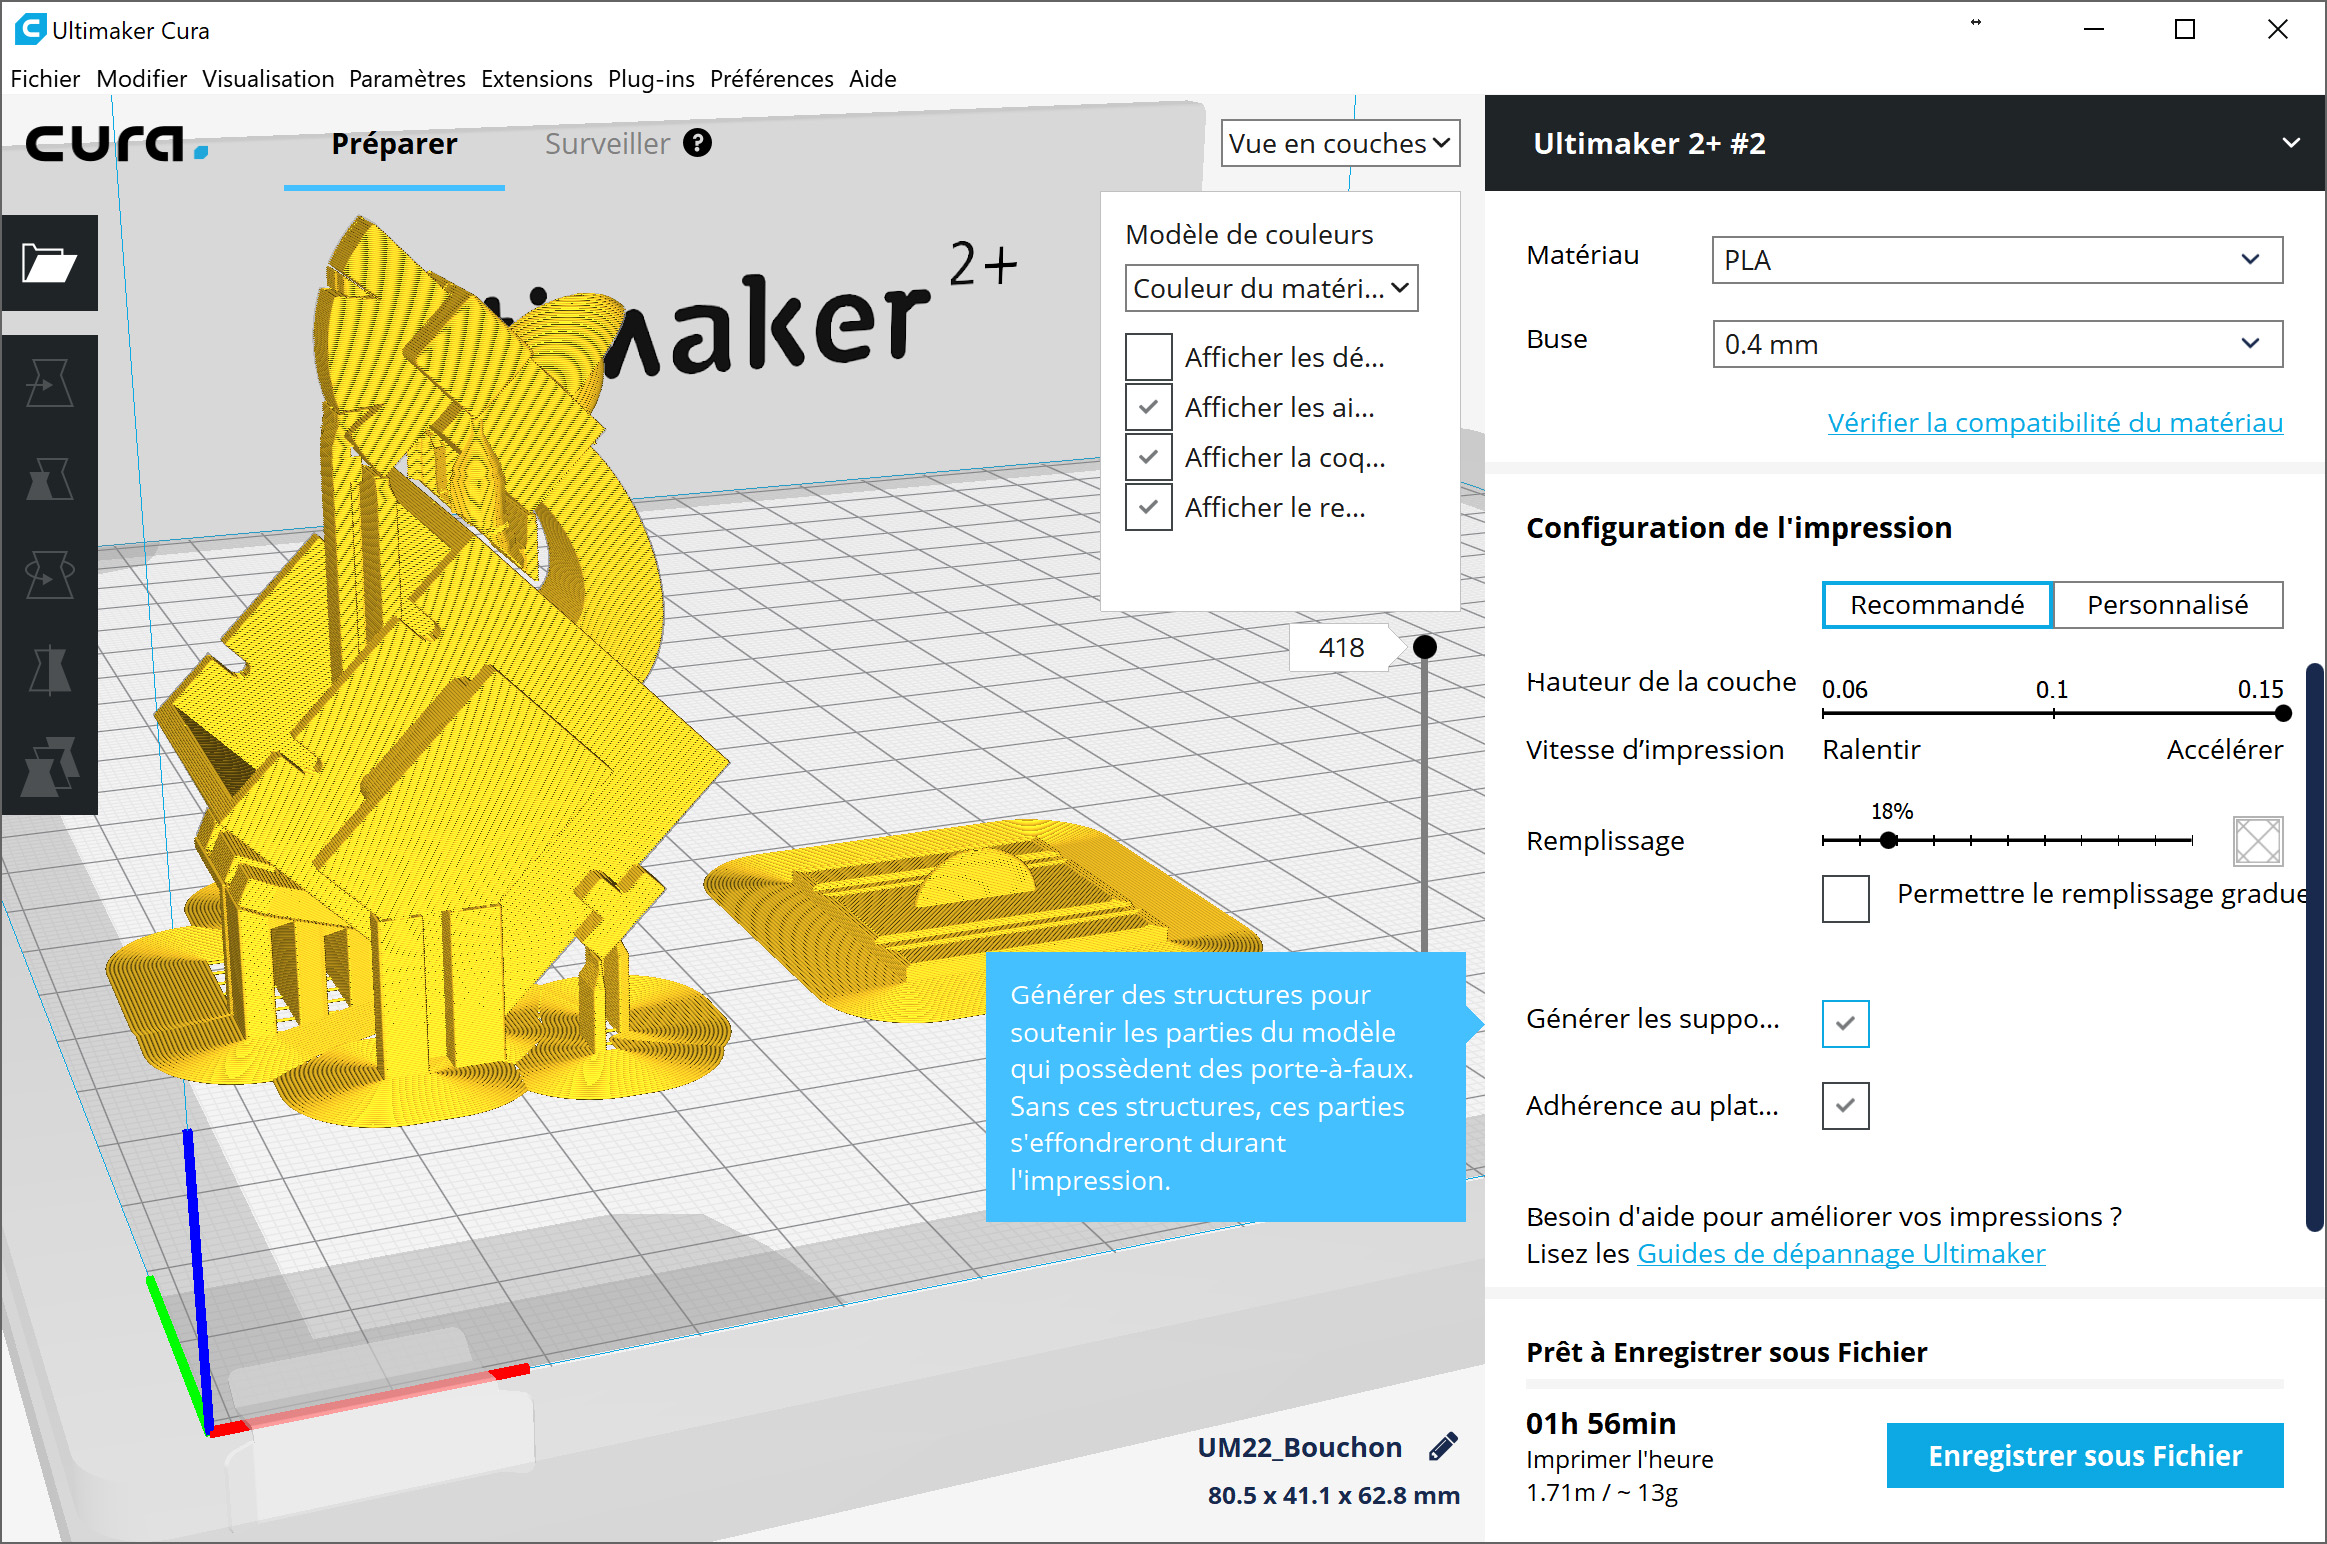2327x1544 pixels.
Task: Click the infill pattern icon beside Remplissage
Action: 2257,840
